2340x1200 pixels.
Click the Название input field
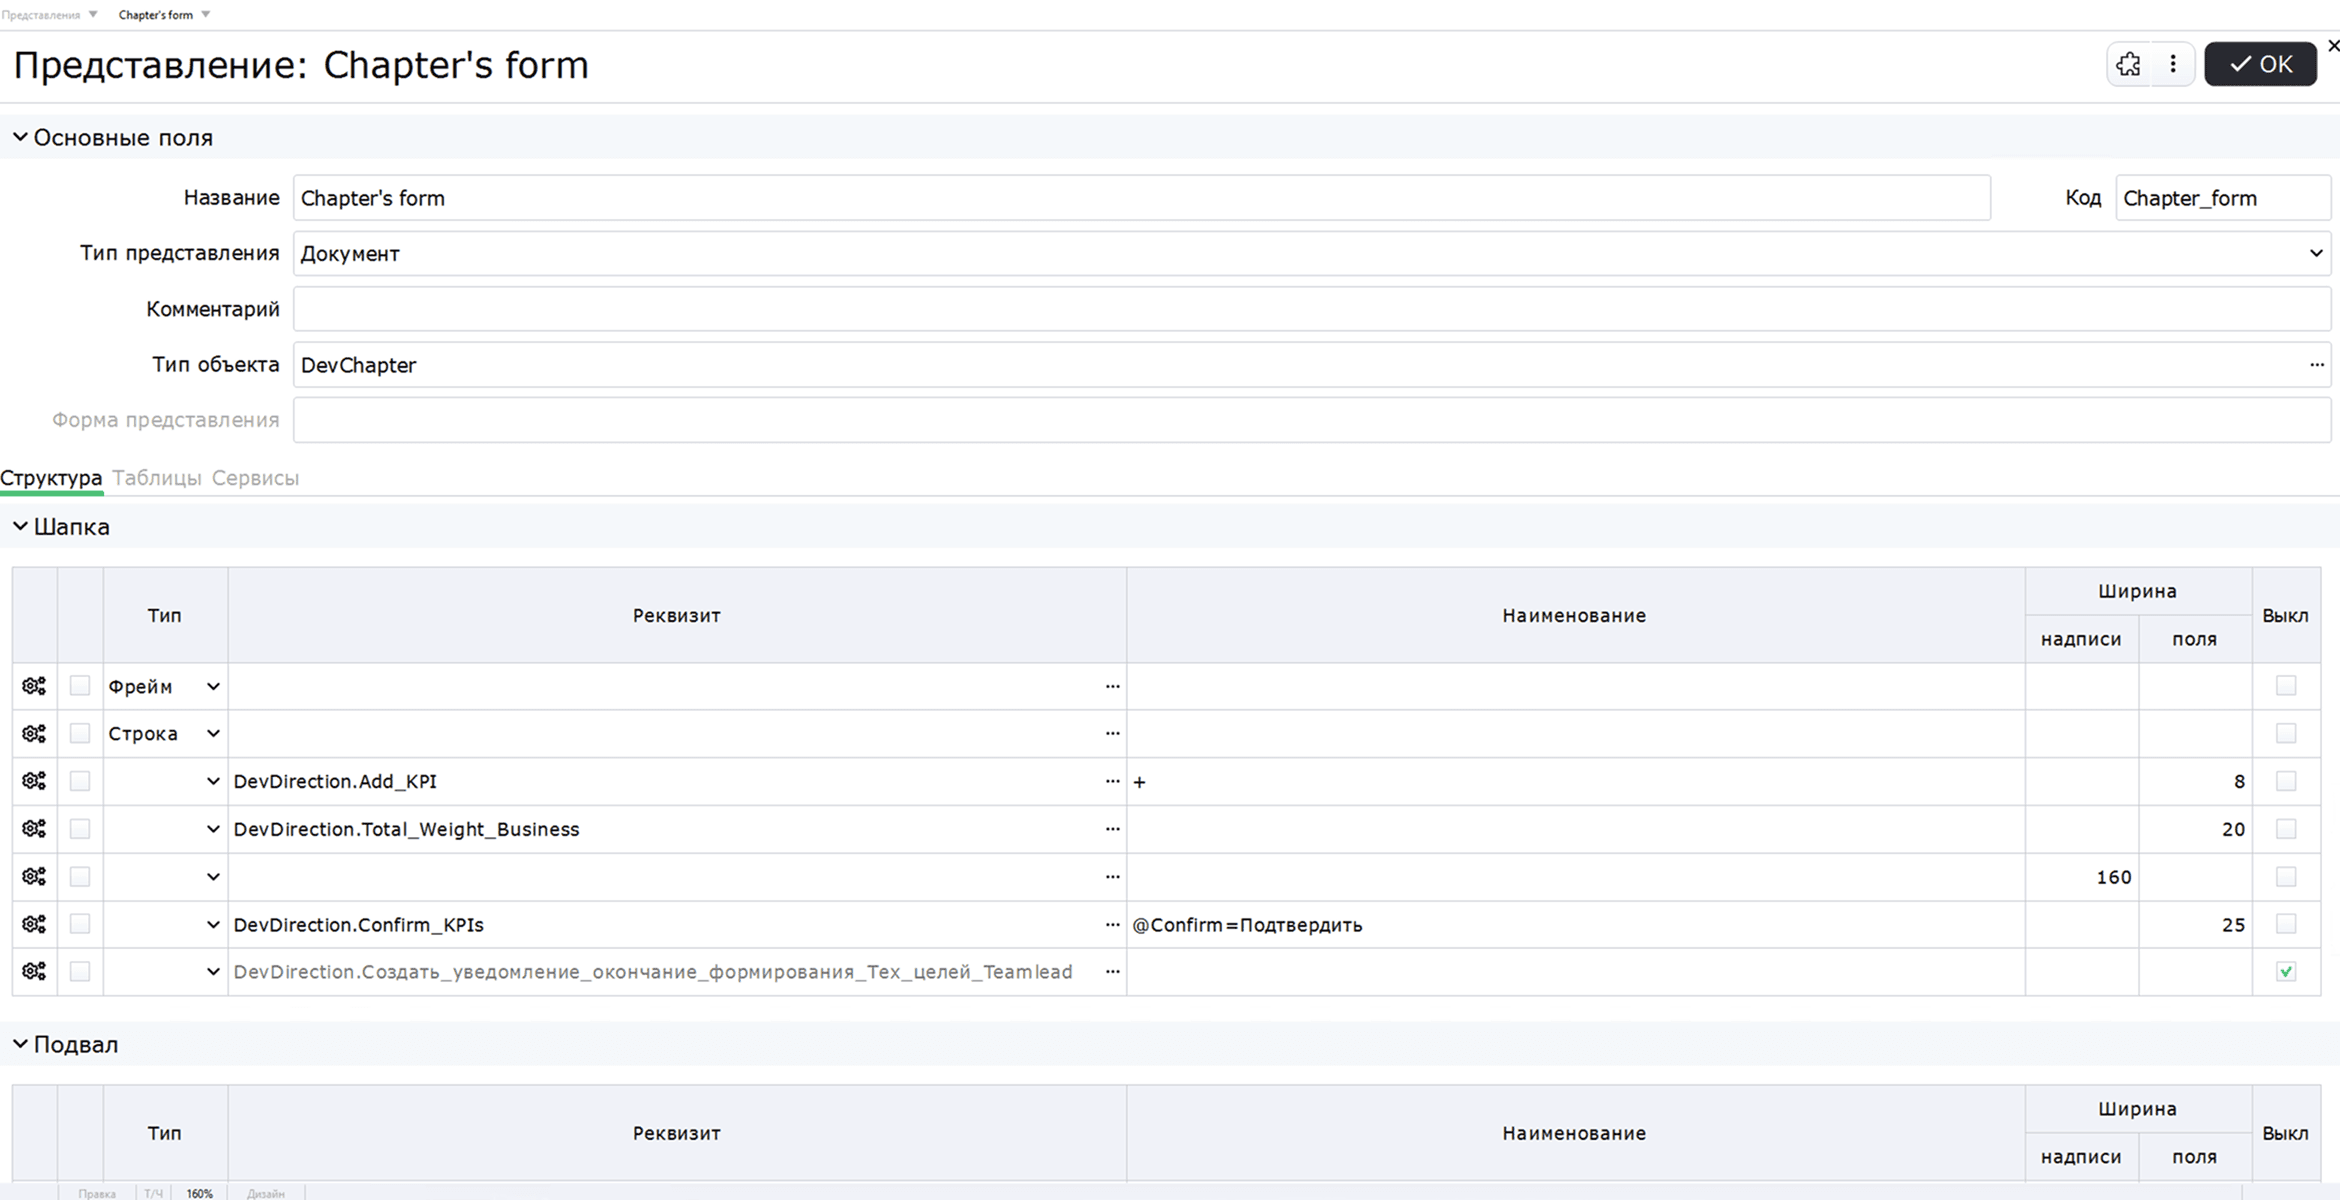point(1141,198)
